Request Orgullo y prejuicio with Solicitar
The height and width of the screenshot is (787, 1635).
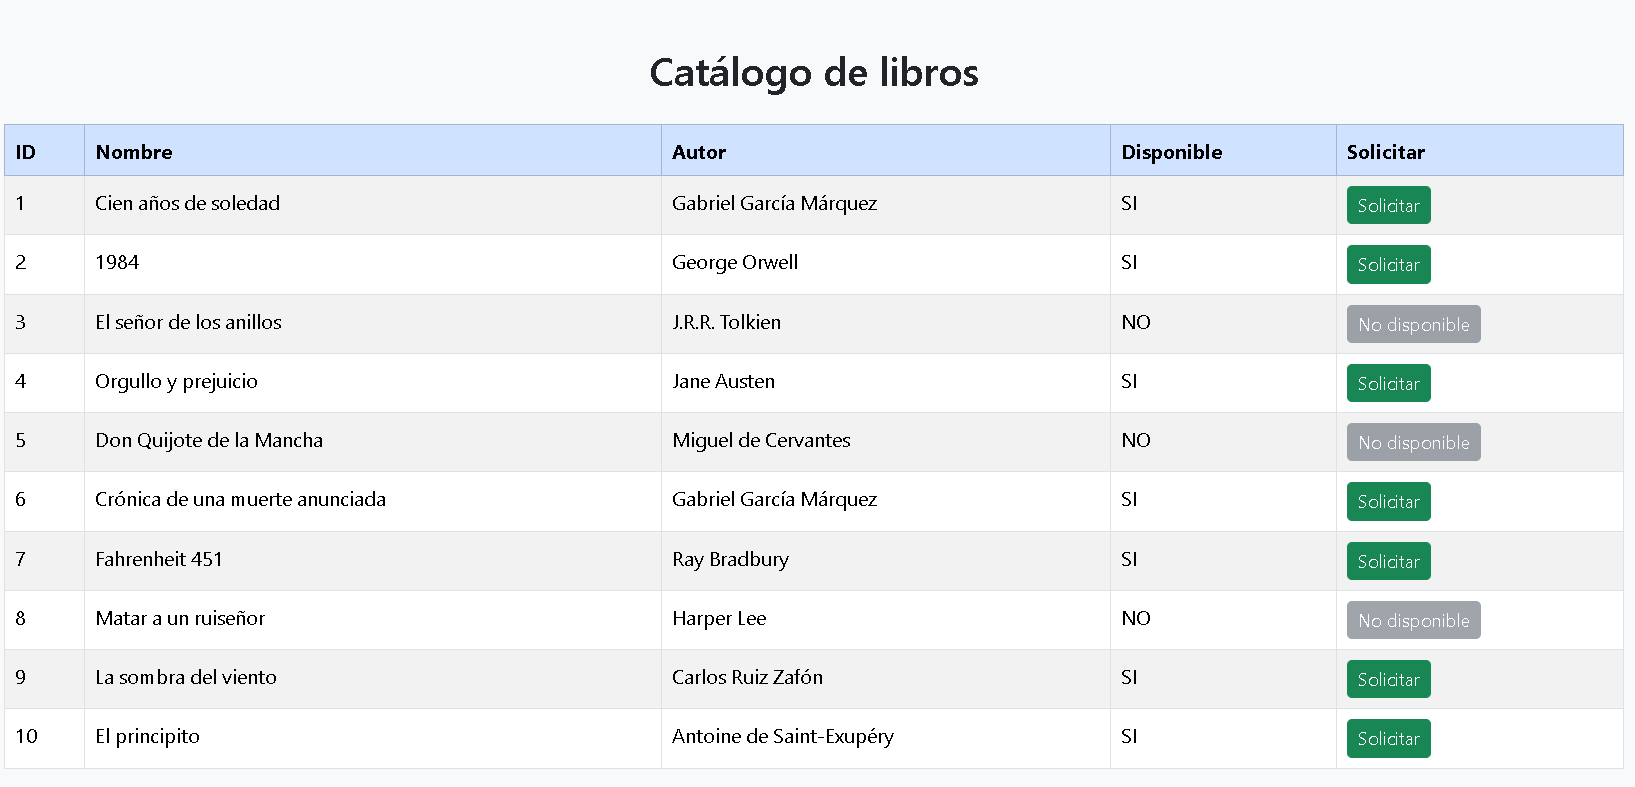pos(1388,383)
